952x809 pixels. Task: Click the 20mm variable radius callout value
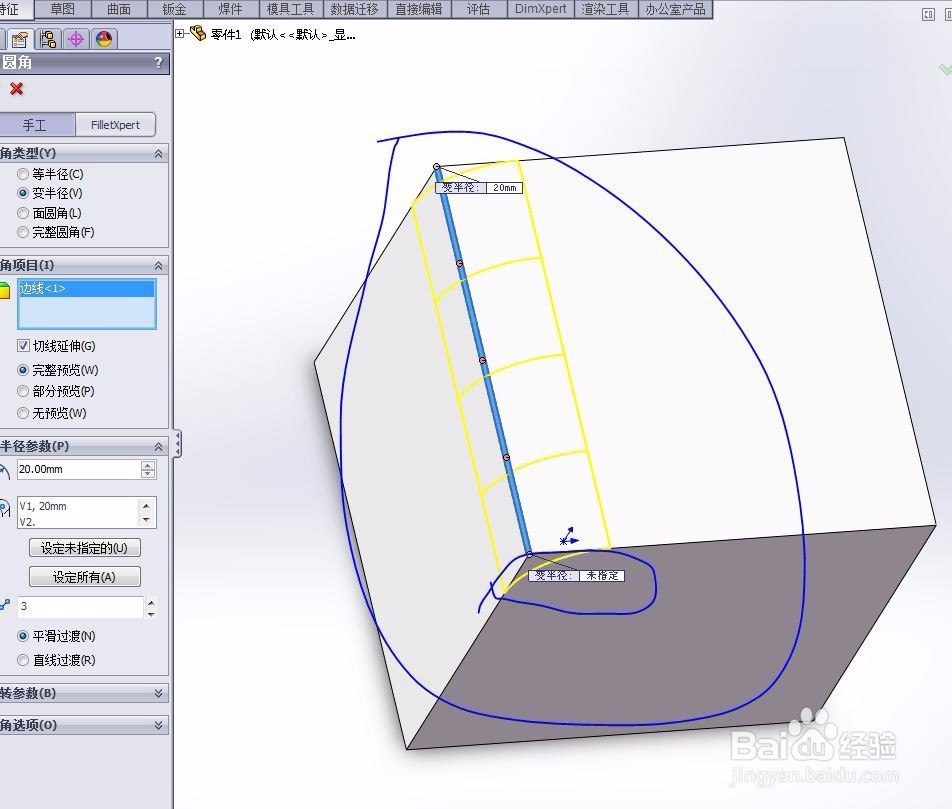click(x=504, y=188)
